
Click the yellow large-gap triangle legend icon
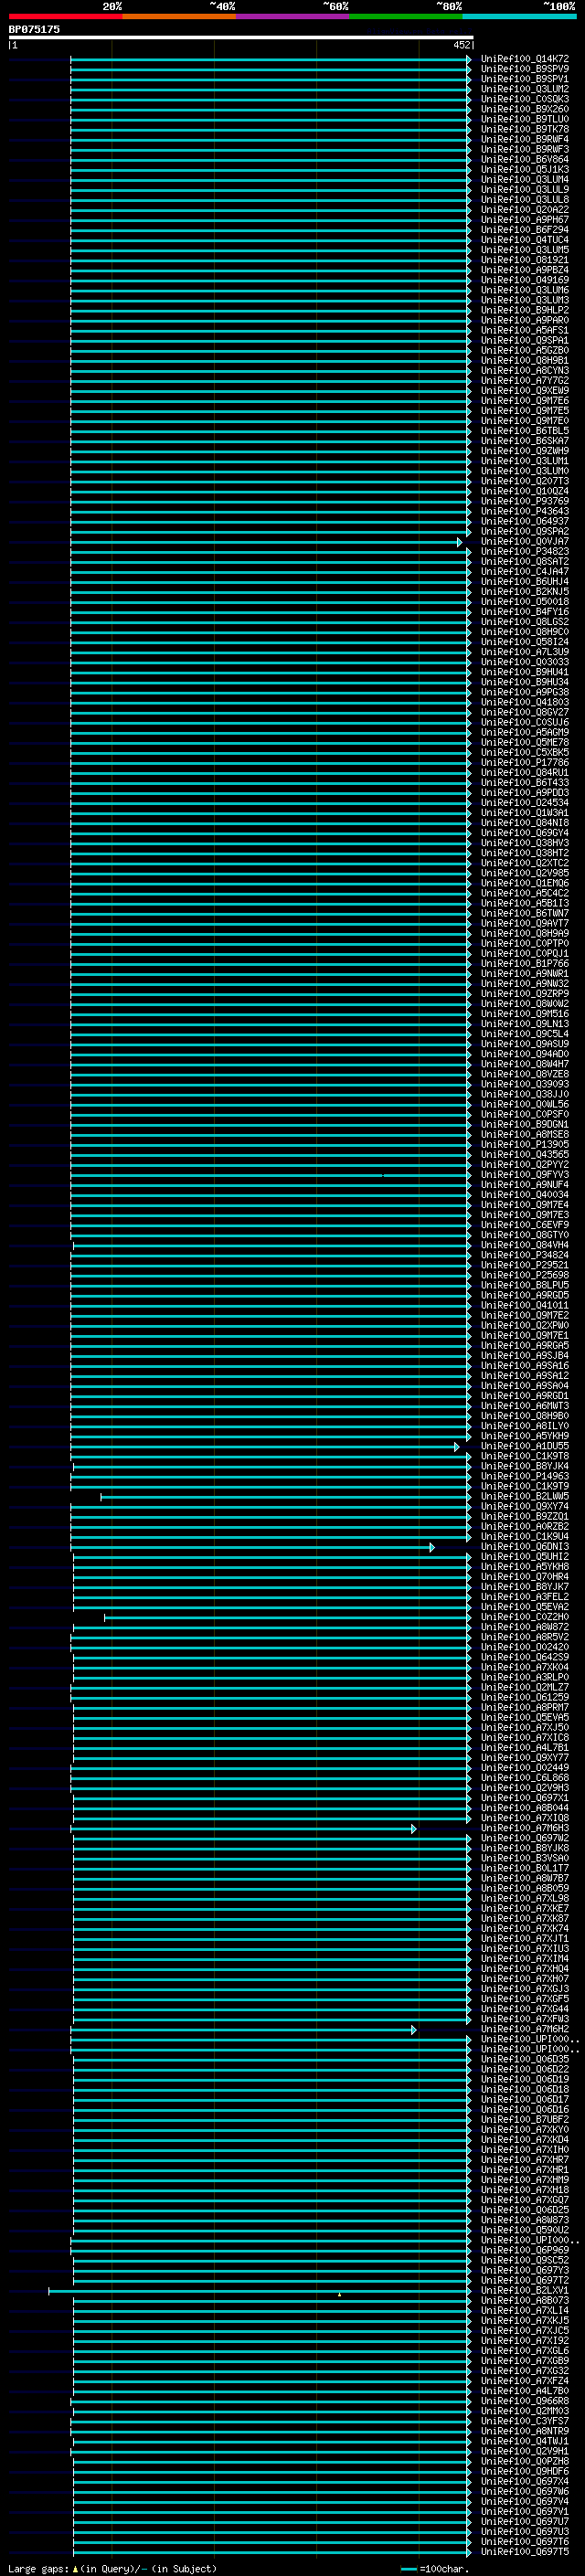pyautogui.click(x=75, y=2569)
